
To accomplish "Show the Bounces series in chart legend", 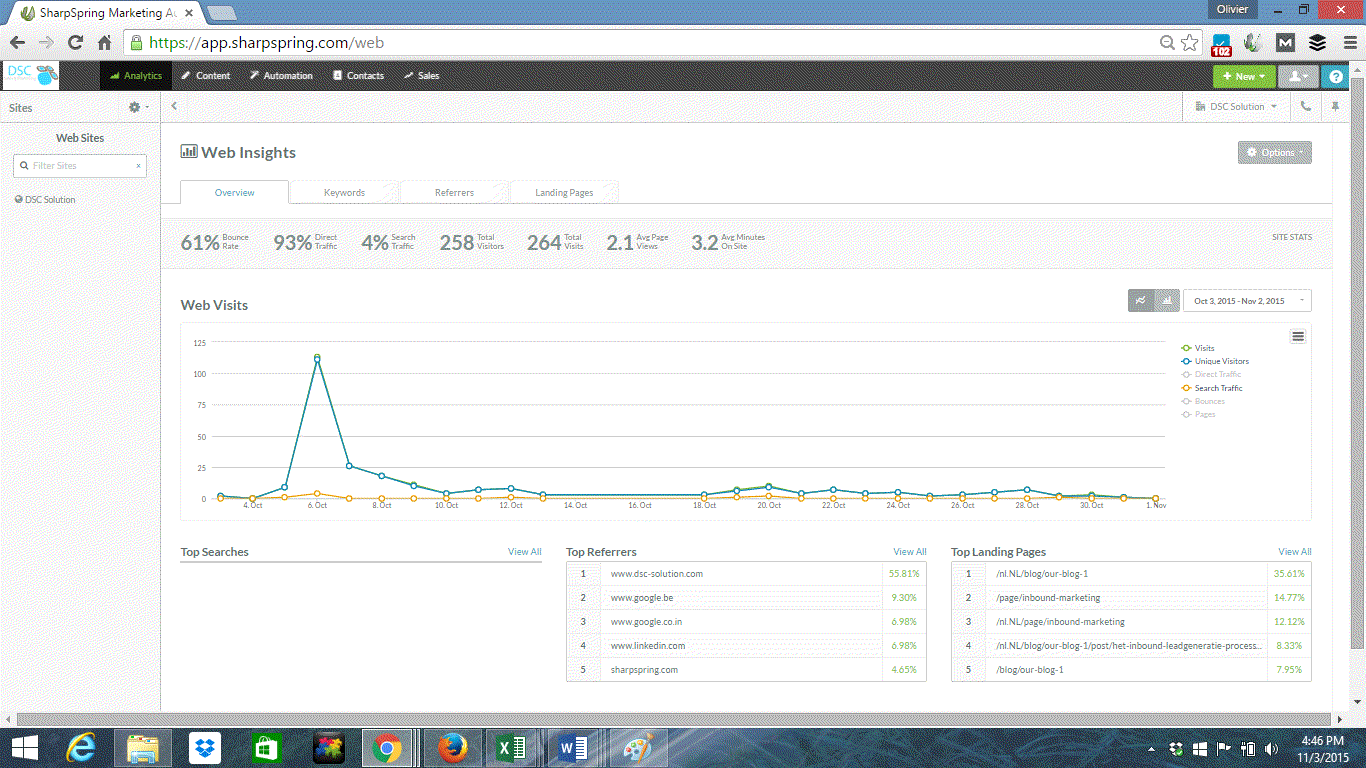I will (x=1209, y=401).
